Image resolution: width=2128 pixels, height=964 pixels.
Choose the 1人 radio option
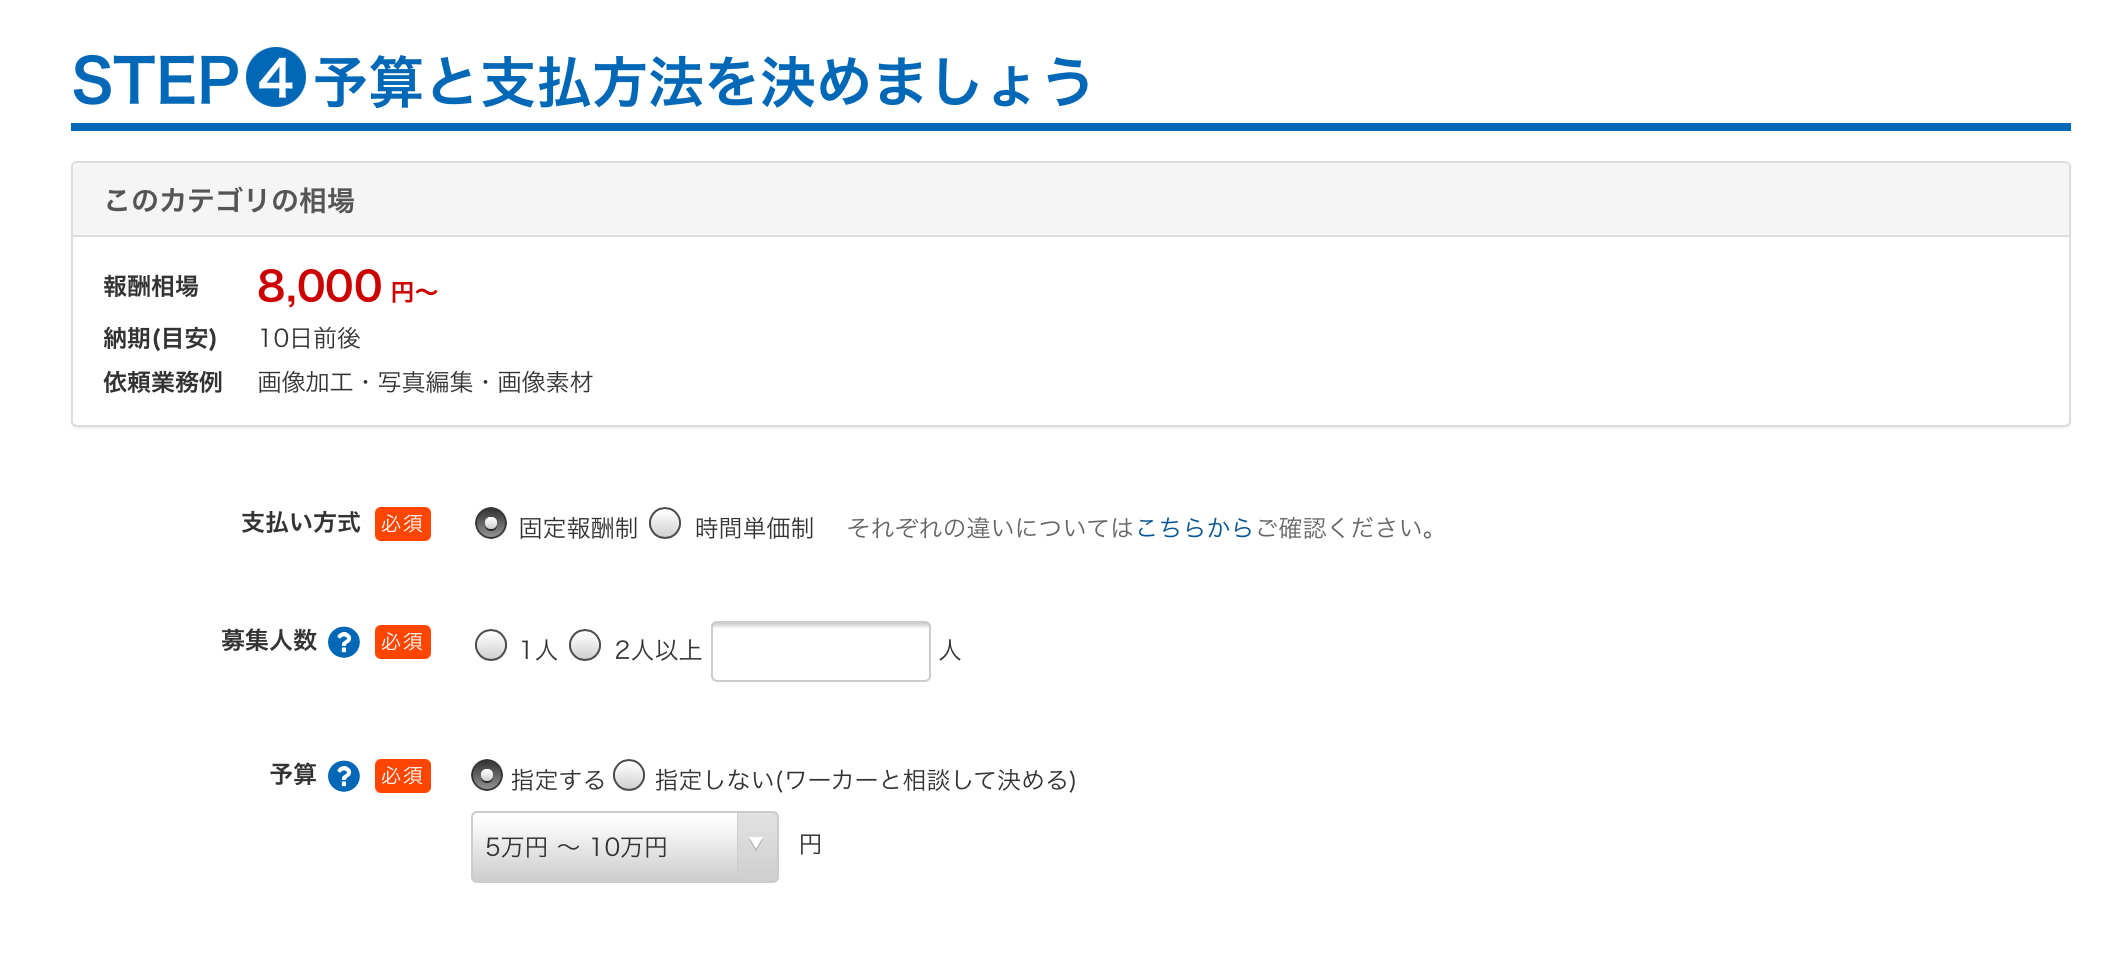491,645
